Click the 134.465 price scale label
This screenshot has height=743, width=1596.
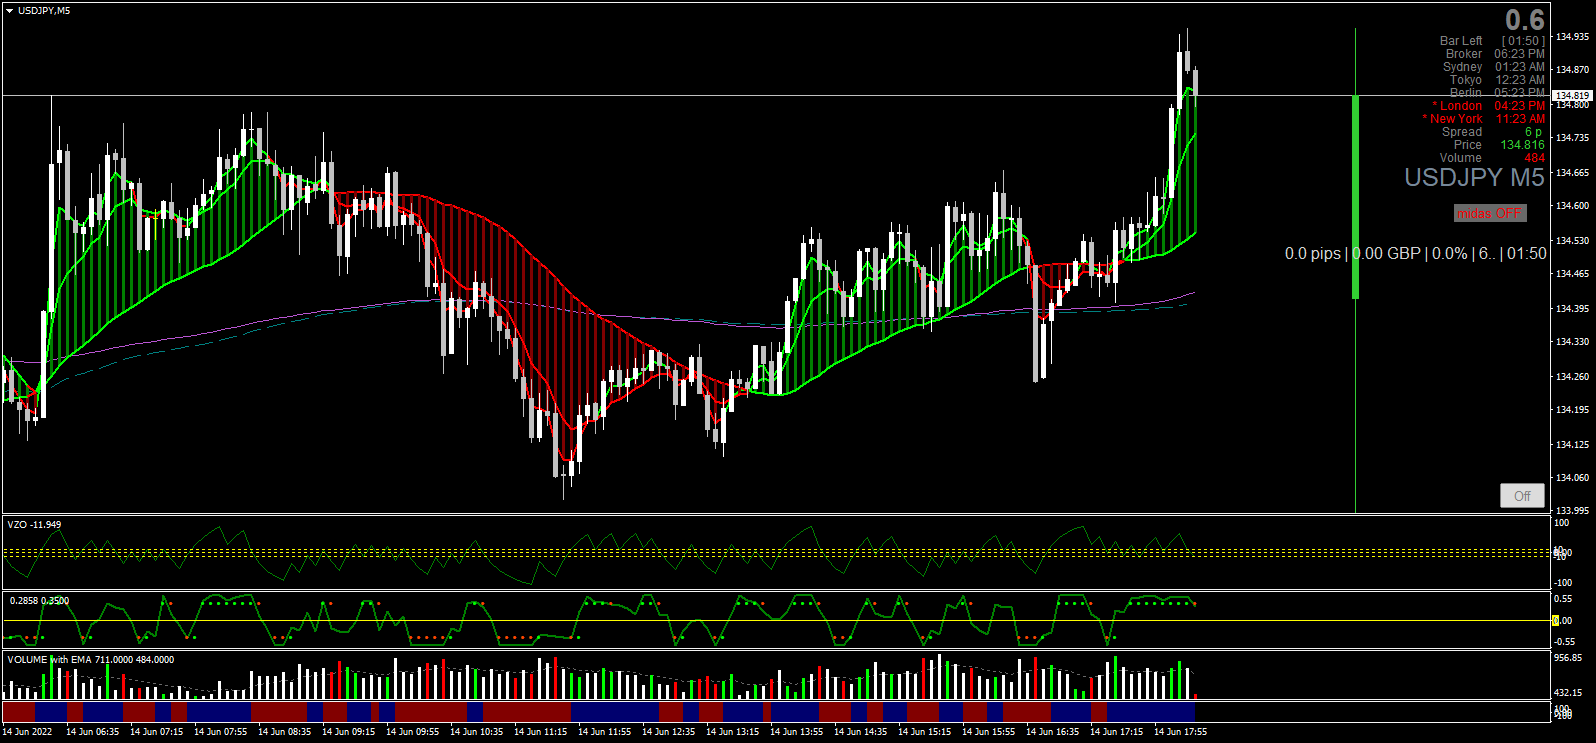(x=1573, y=274)
